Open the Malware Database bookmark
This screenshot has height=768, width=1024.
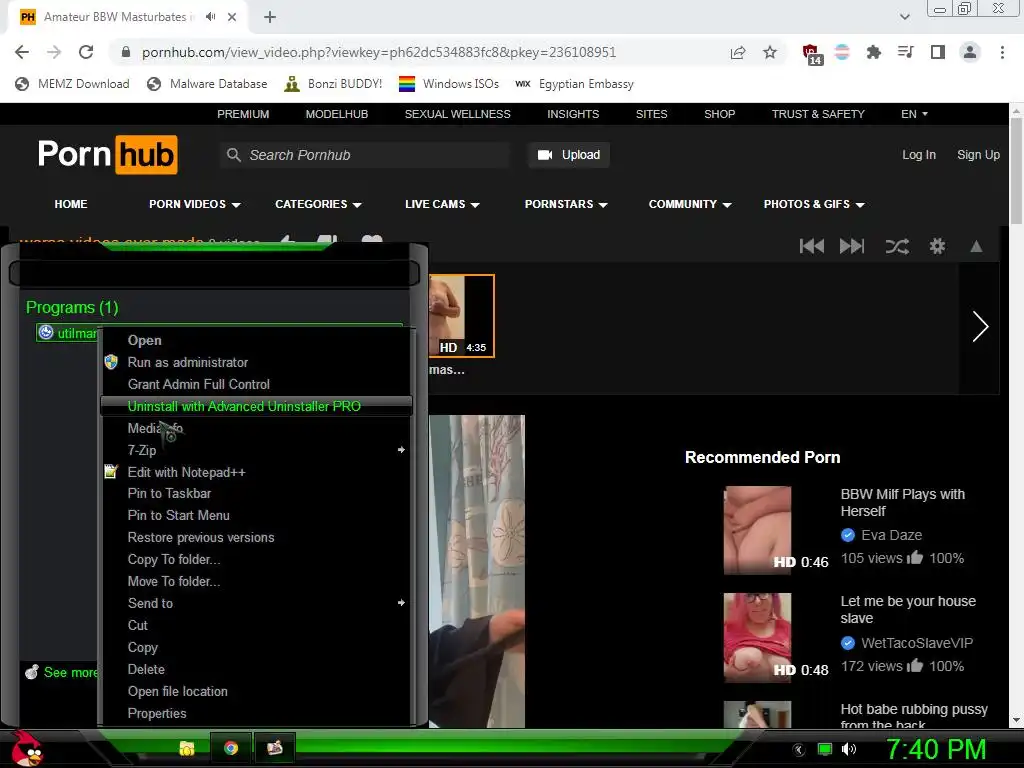click(207, 84)
